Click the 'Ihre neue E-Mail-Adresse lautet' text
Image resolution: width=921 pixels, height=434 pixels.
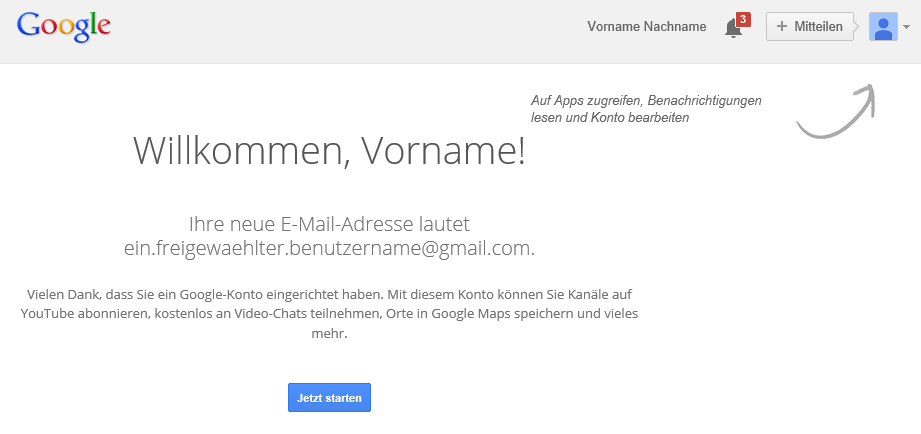tap(329, 224)
